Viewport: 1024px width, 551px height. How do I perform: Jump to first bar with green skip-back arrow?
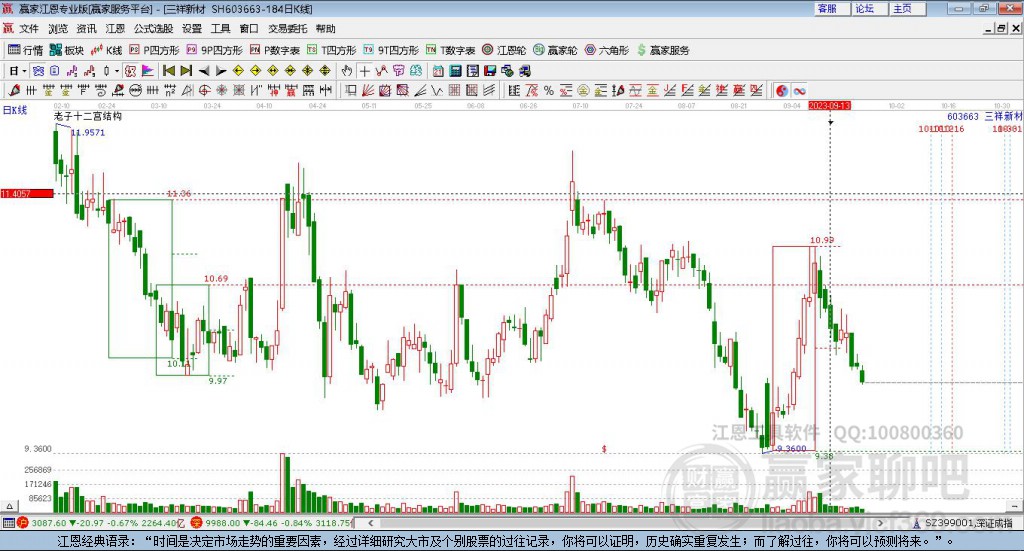click(169, 71)
